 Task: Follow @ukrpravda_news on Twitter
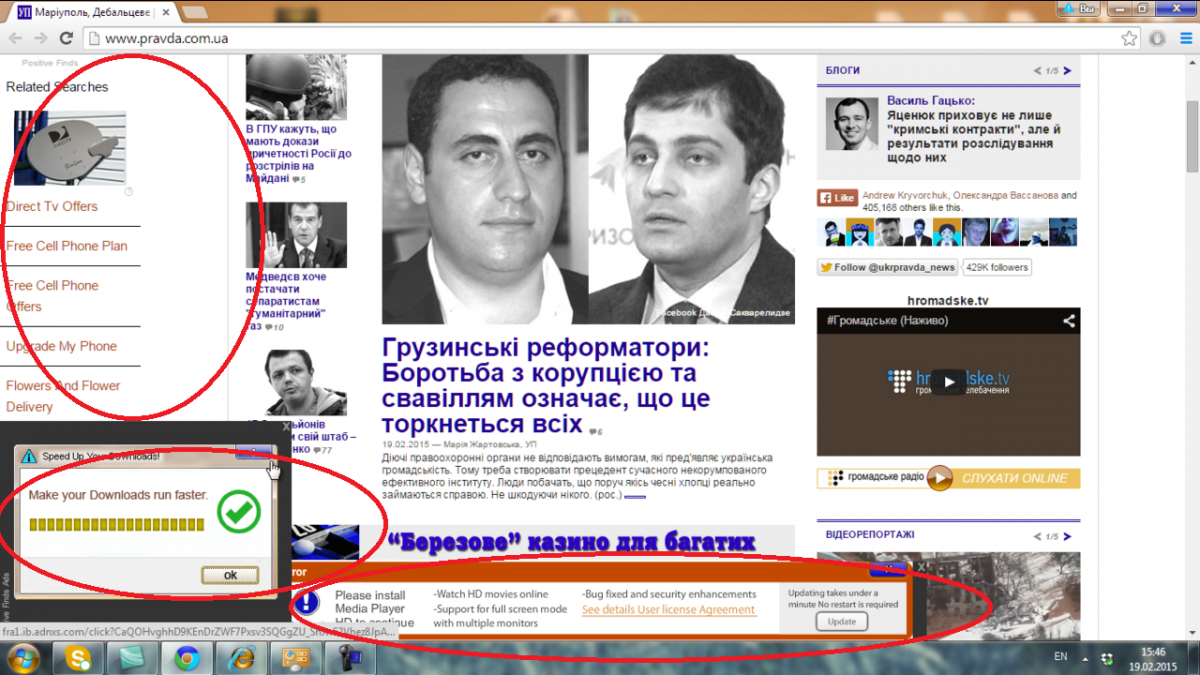click(x=887, y=267)
